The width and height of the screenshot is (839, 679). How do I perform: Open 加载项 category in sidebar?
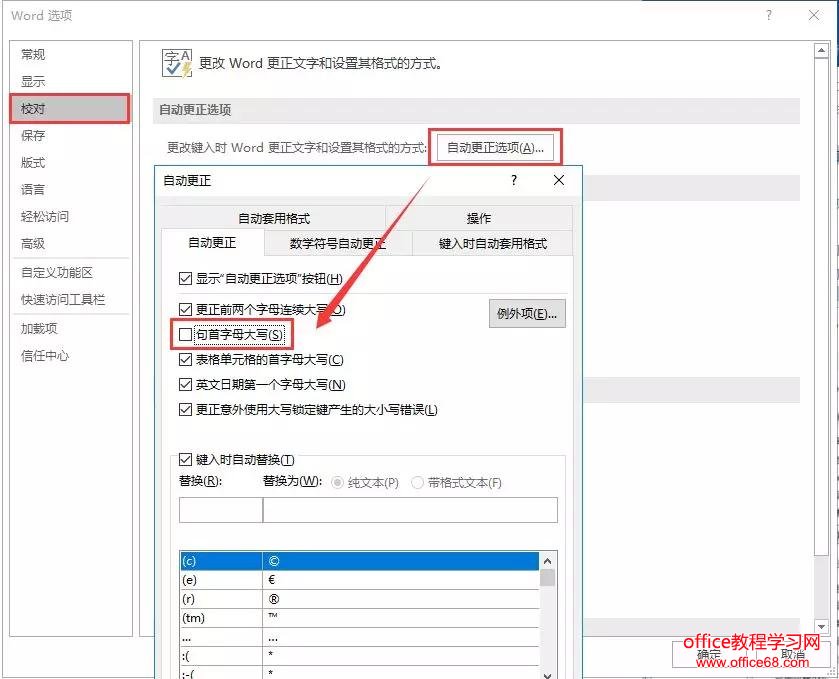tap(39, 328)
